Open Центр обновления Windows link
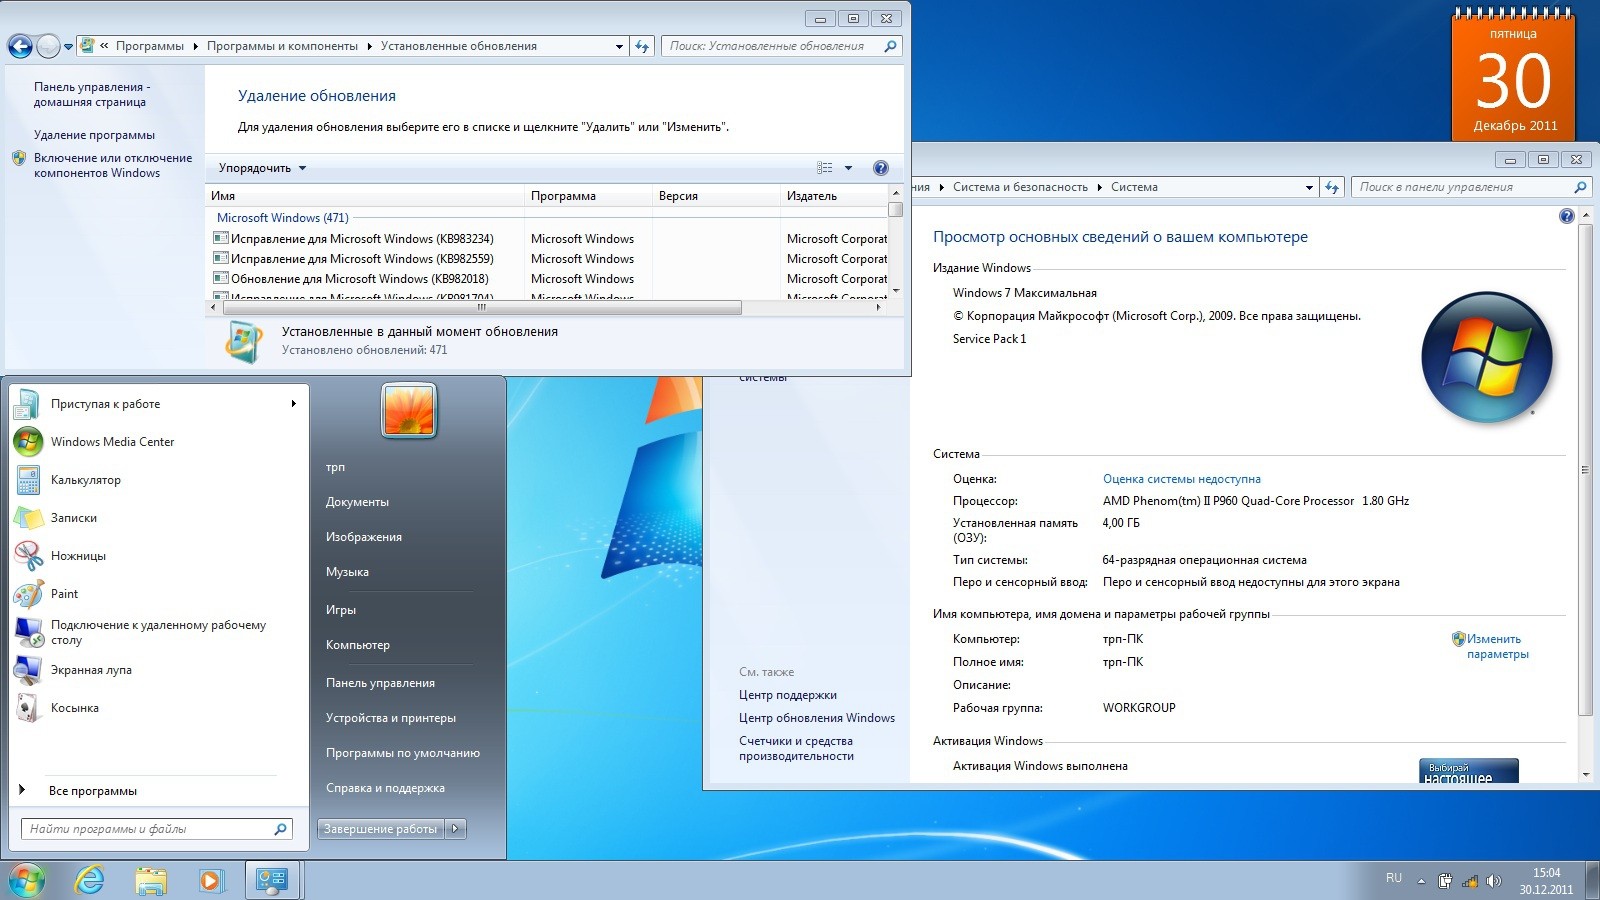The image size is (1600, 900). [x=817, y=718]
